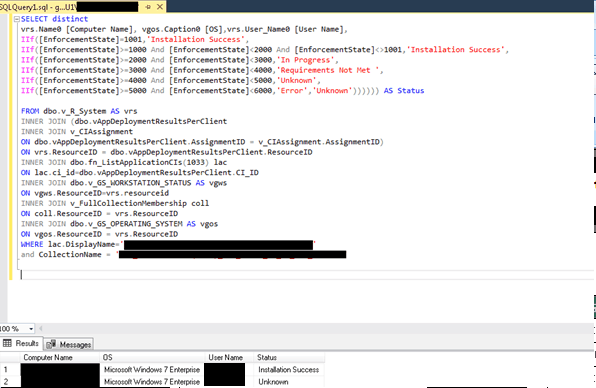Select the OS column header in results
This screenshot has width=596, height=388.
[x=152, y=357]
